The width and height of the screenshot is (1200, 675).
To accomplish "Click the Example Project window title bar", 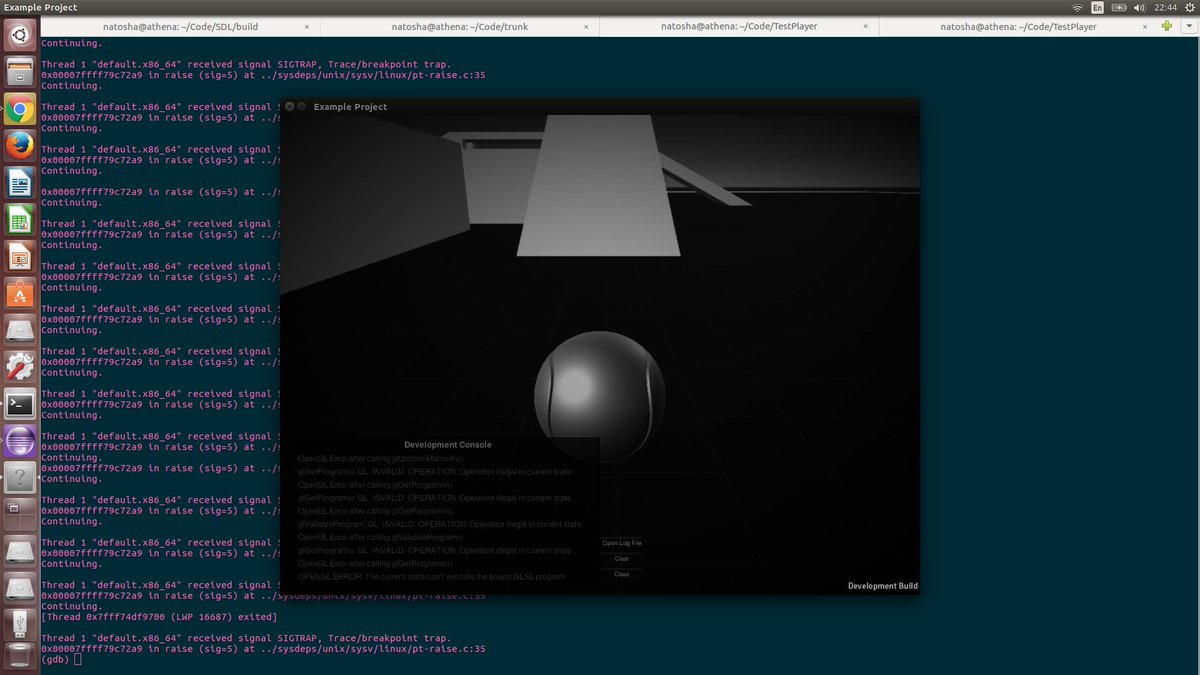I will point(600,106).
